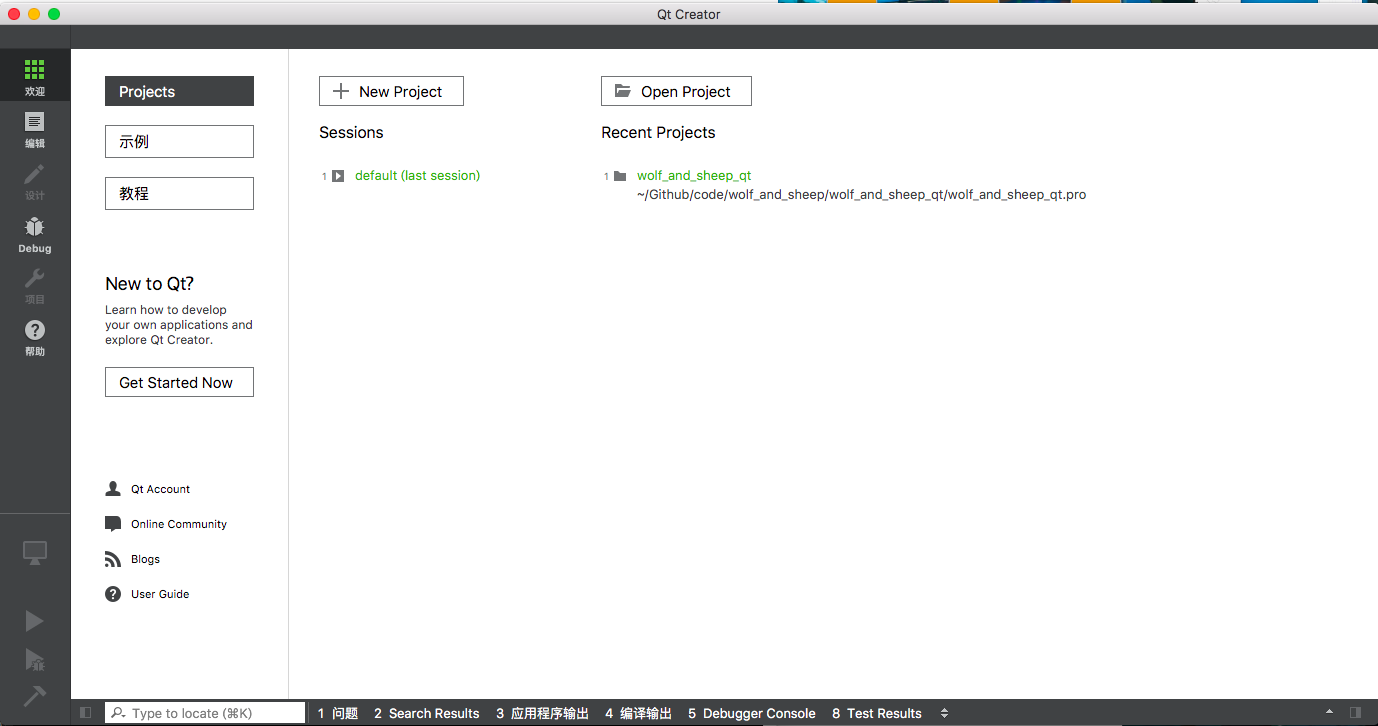Click the Qt Account person icon

(113, 489)
